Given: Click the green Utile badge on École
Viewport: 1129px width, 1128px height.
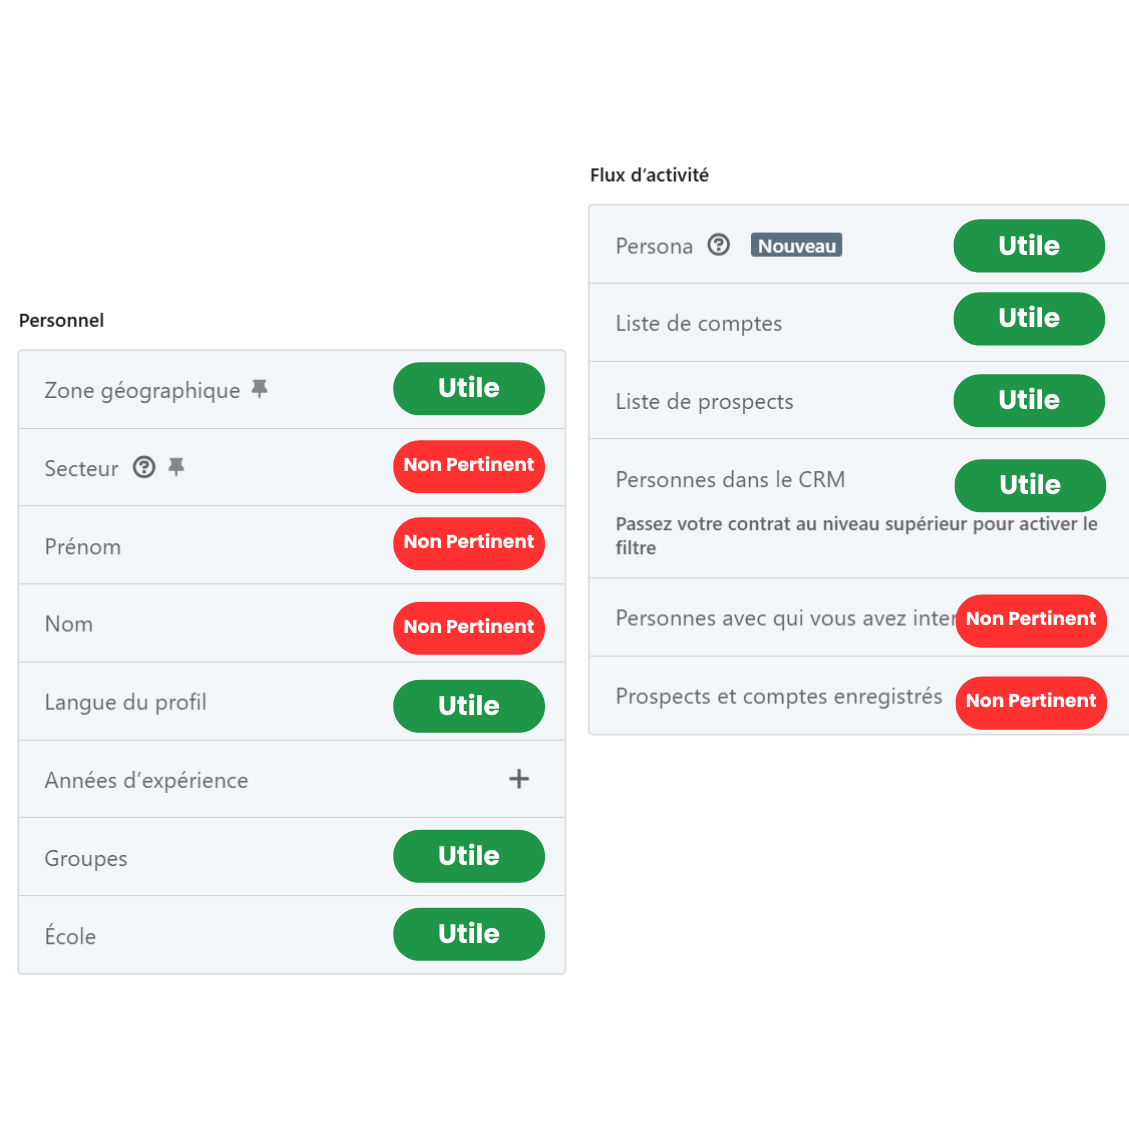Looking at the screenshot, I should click(468, 934).
